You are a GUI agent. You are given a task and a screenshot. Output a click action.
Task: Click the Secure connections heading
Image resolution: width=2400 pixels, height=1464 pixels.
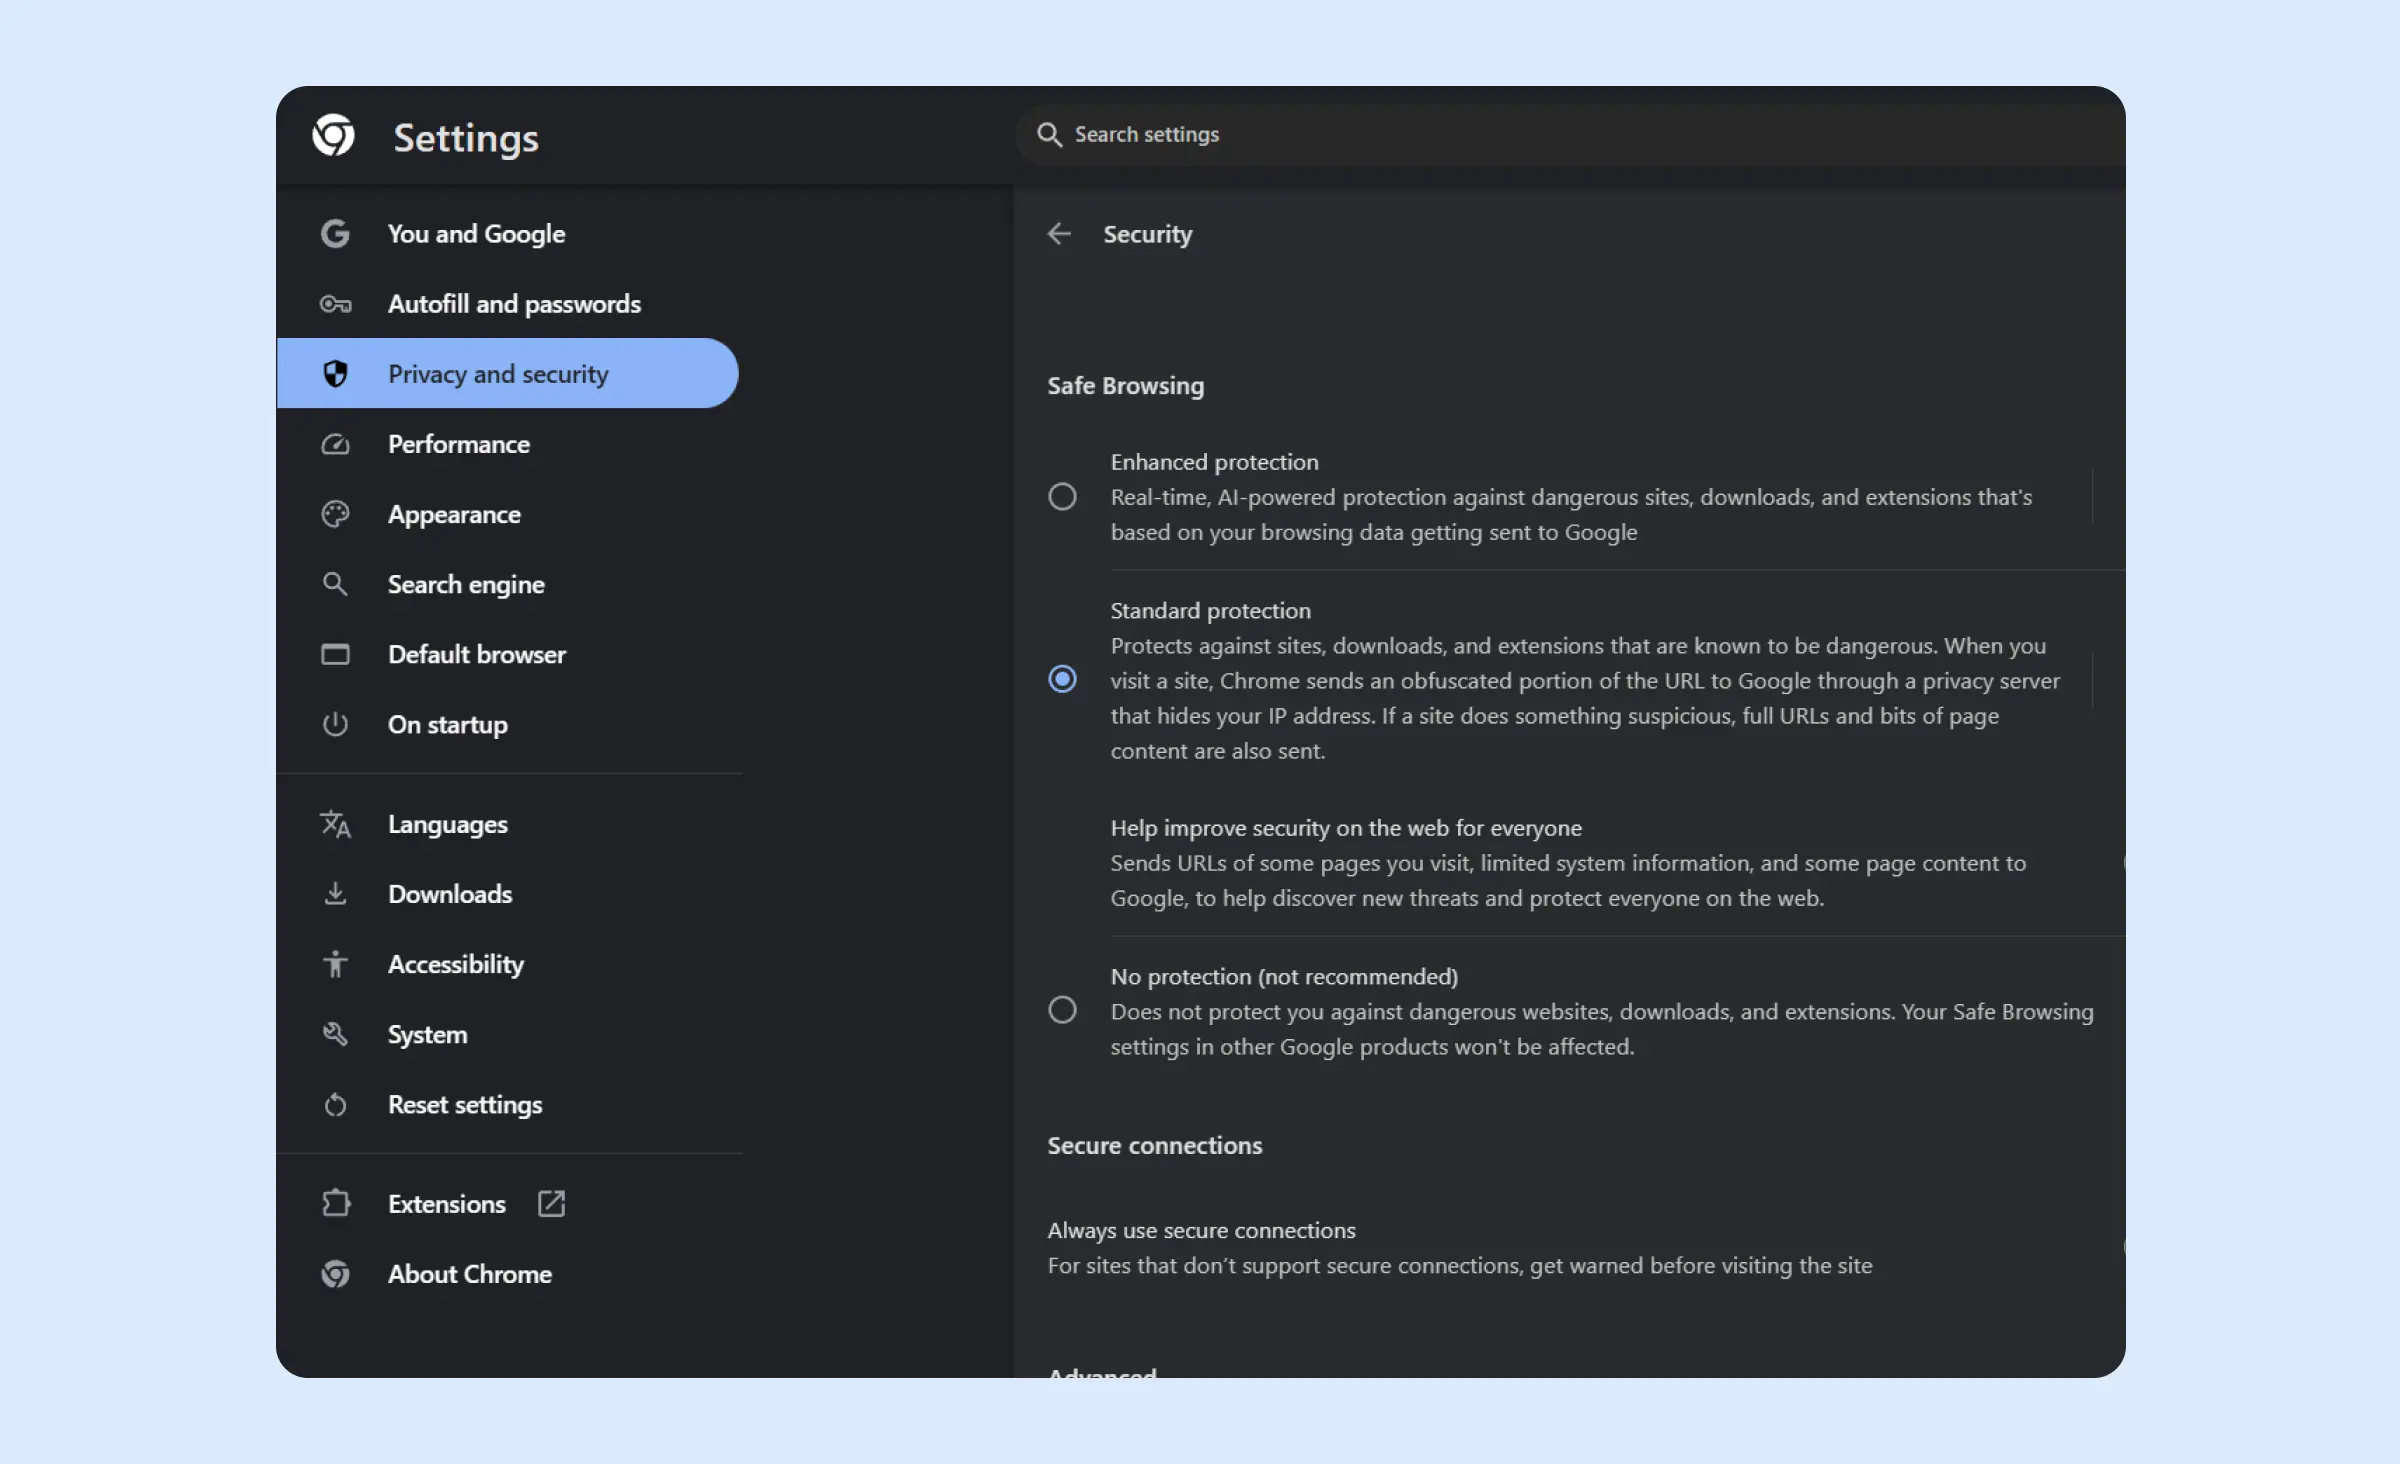[1154, 1146]
